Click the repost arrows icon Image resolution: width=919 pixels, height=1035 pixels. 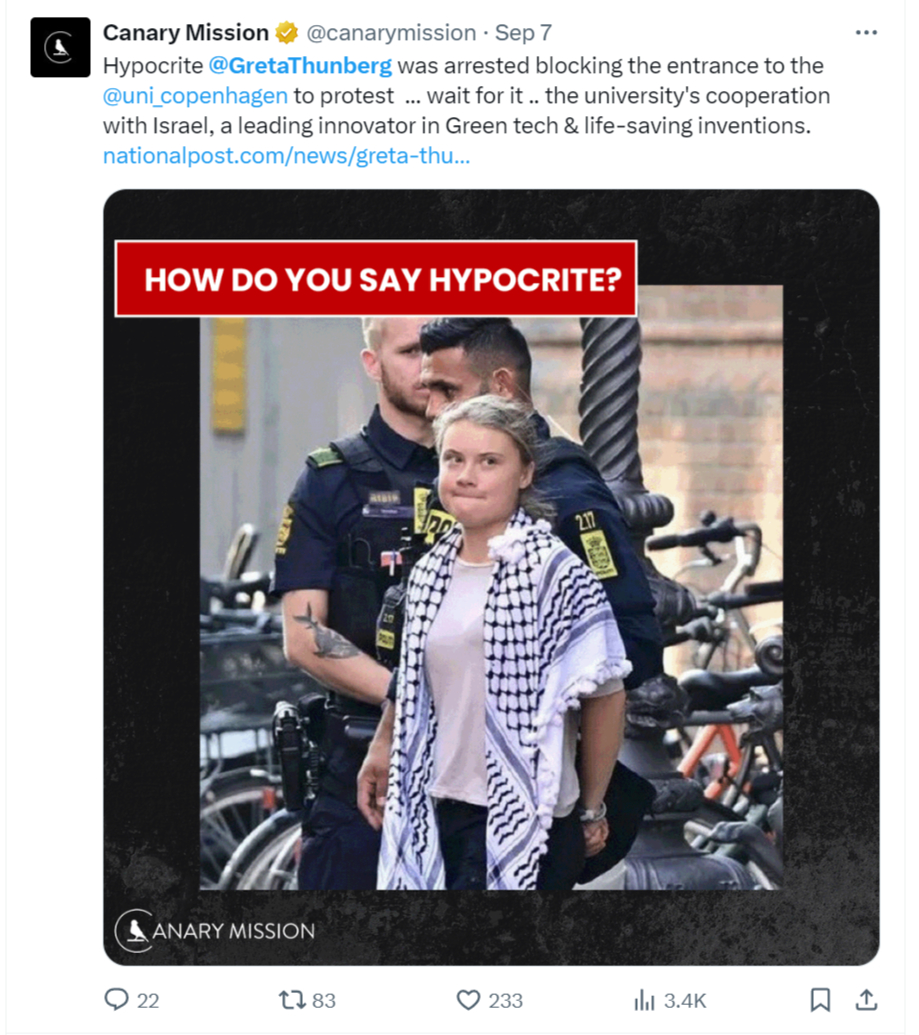click(x=290, y=999)
